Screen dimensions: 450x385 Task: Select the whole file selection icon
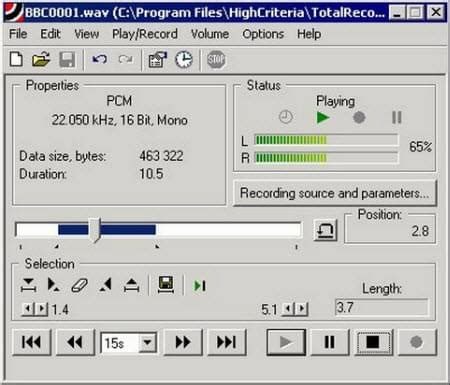[28, 285]
